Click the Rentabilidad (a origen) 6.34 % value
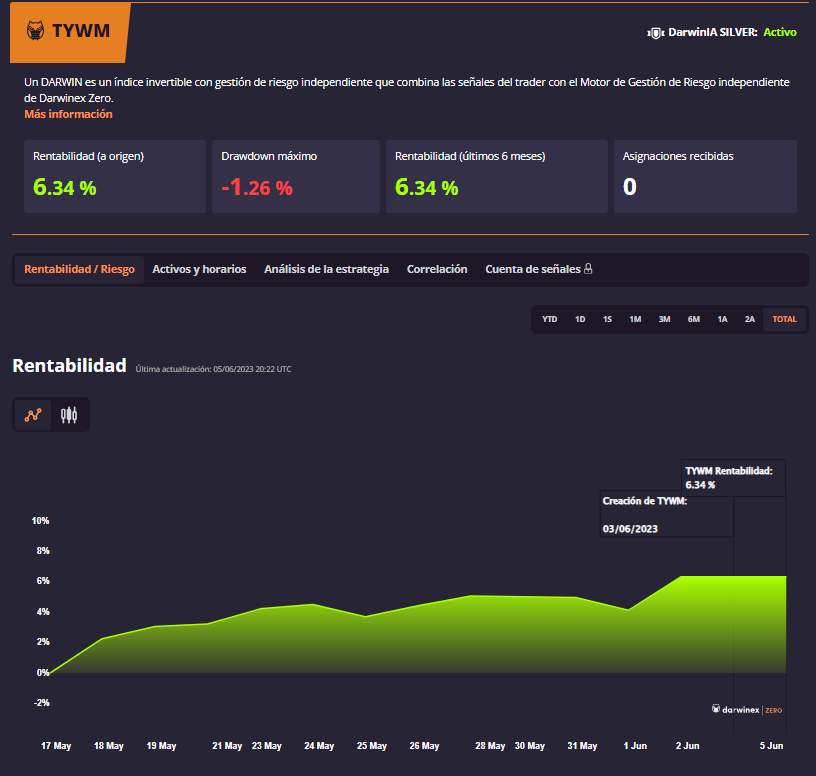Image resolution: width=816 pixels, height=776 pixels. click(x=65, y=187)
